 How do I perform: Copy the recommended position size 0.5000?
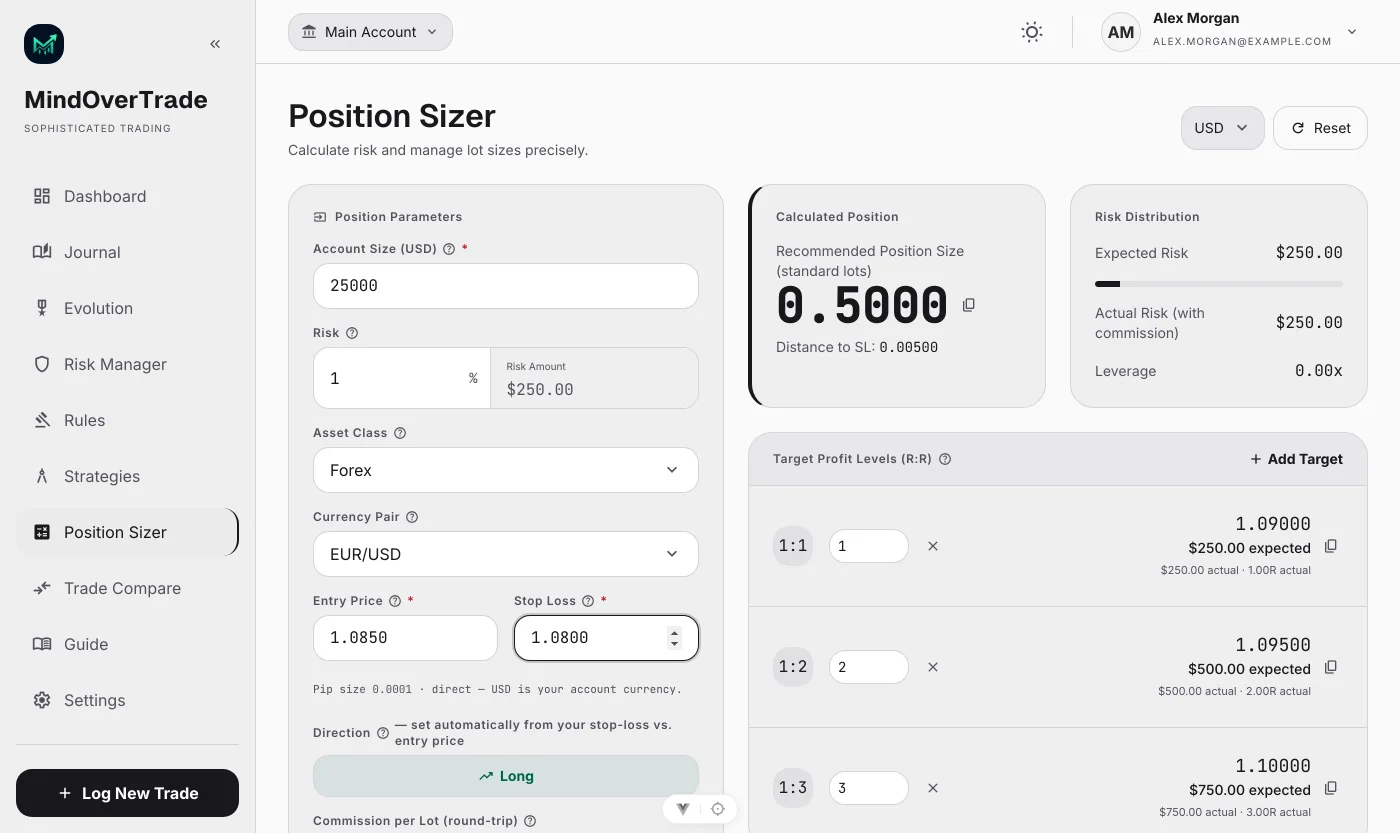pyautogui.click(x=969, y=305)
